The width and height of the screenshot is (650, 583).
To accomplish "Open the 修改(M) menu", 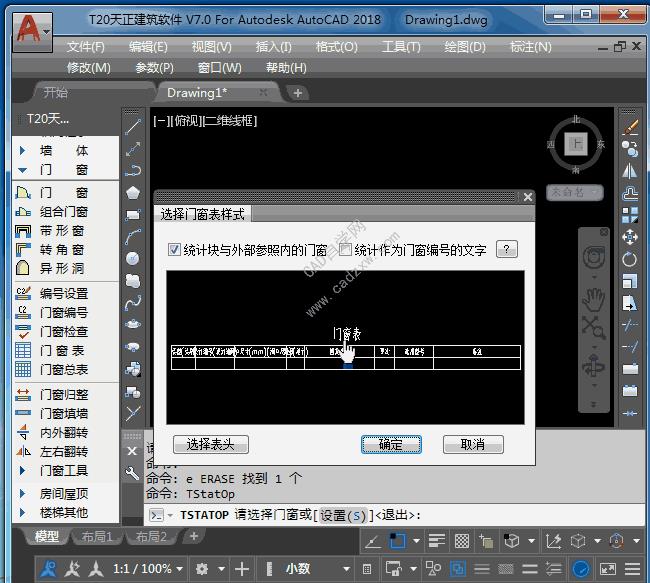I will click(89, 67).
